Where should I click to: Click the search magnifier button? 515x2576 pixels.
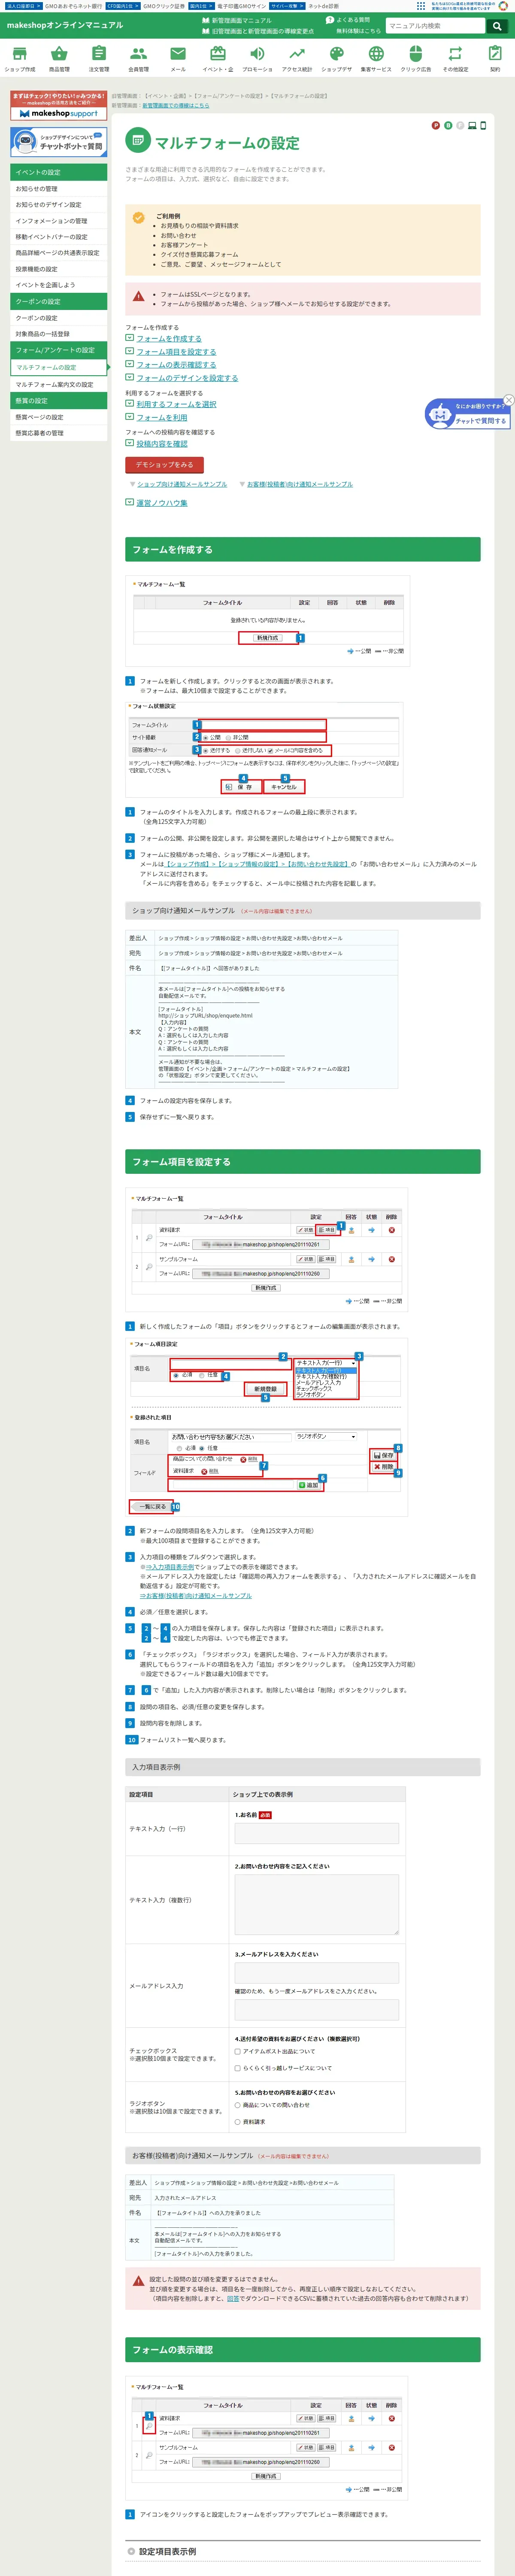click(x=496, y=26)
